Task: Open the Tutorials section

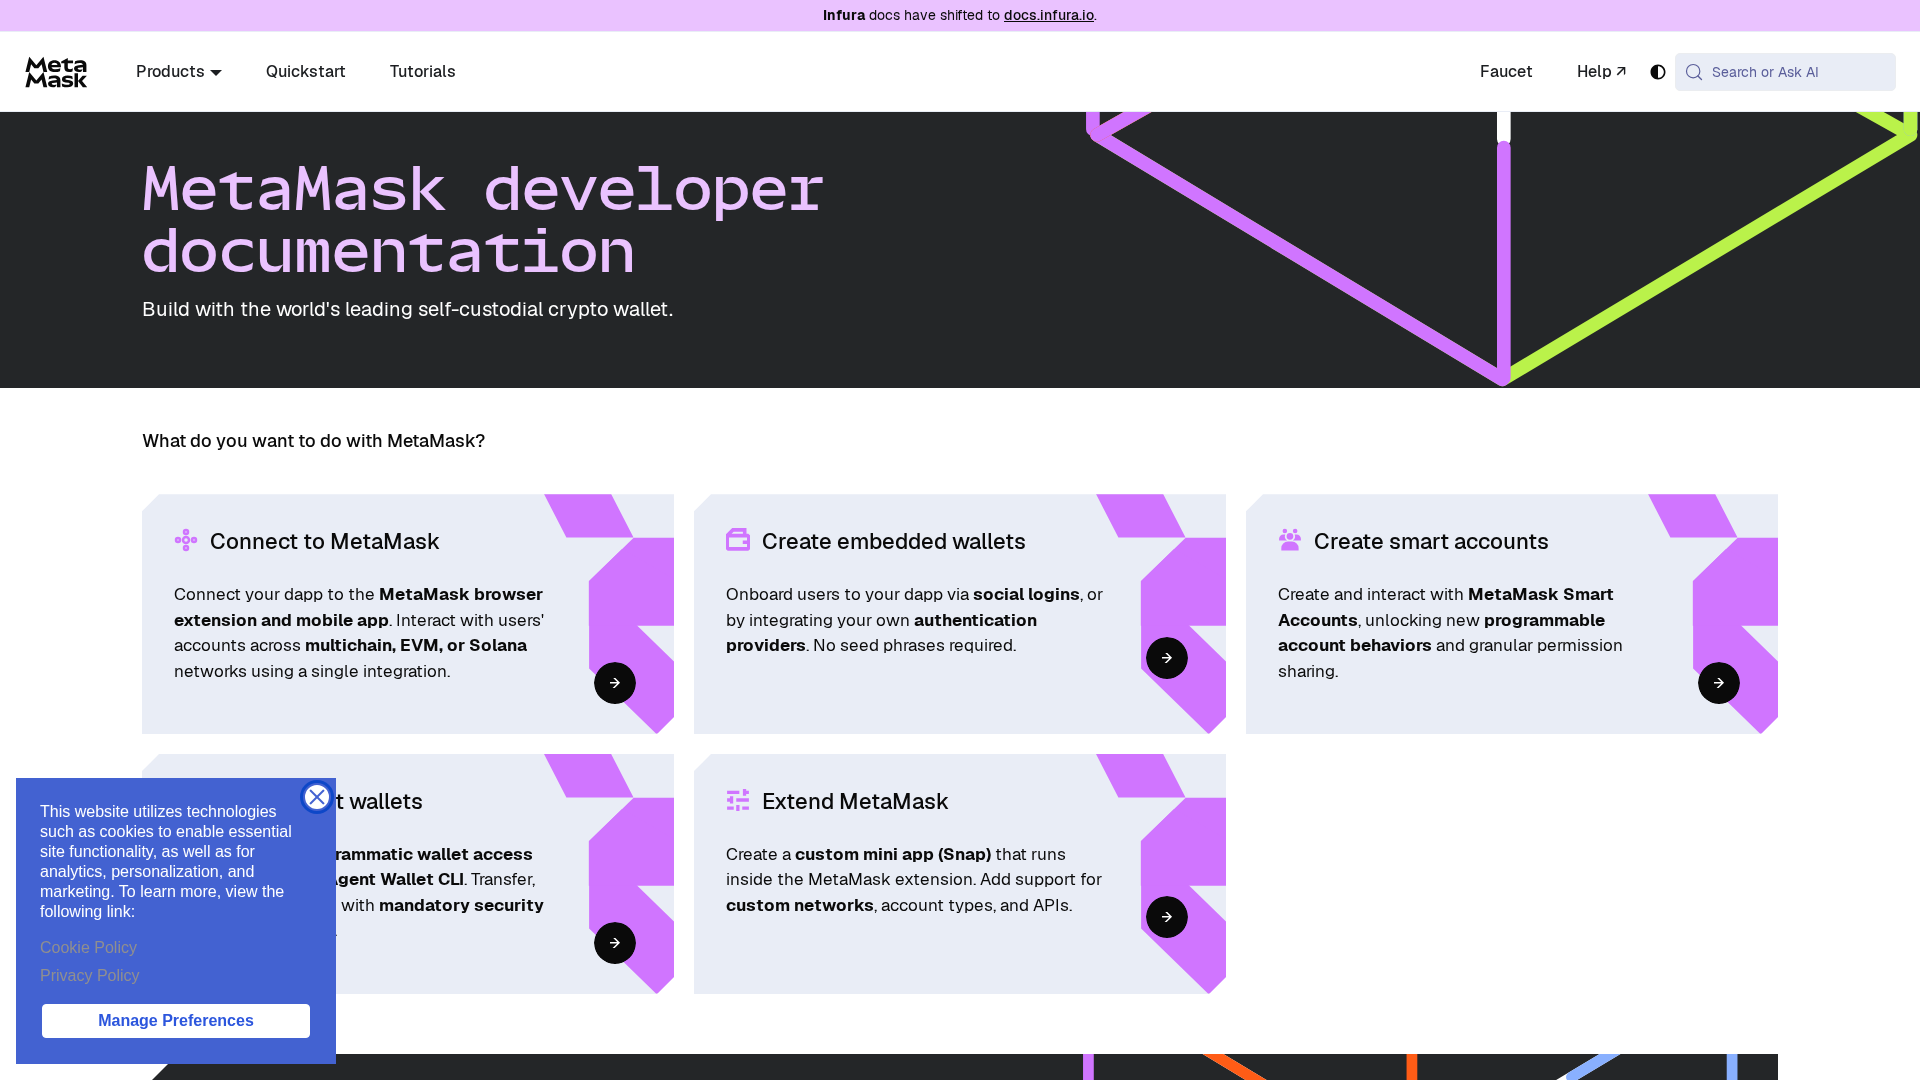Action: [423, 72]
